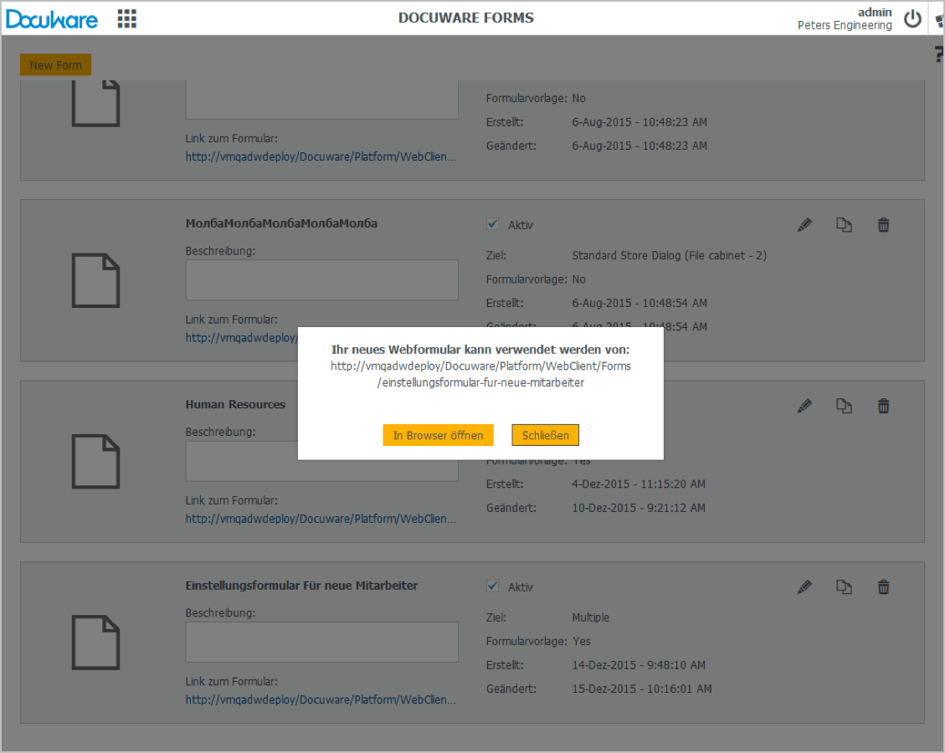Close the dialog with Schließen
Image resolution: width=945 pixels, height=753 pixels.
coord(545,435)
